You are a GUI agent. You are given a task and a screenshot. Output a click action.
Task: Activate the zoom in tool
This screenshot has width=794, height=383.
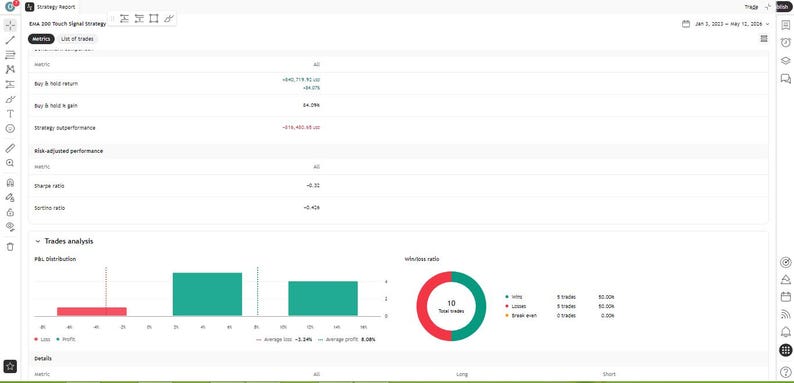coord(10,163)
